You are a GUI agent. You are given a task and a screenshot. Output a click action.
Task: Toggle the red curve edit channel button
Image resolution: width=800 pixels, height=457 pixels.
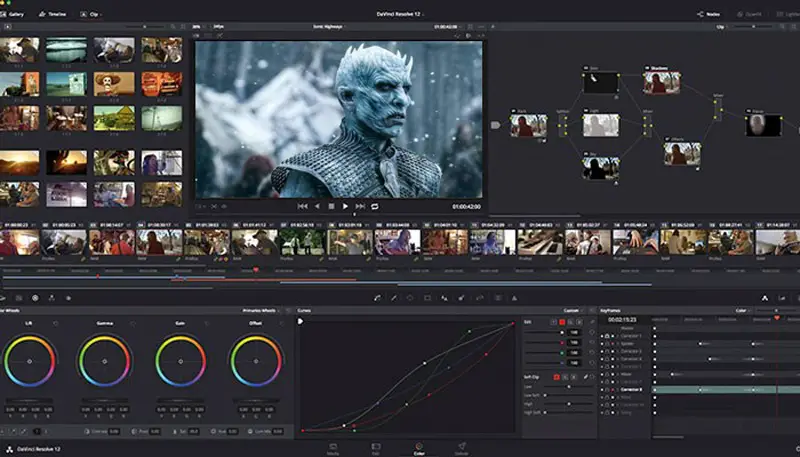pyautogui.click(x=562, y=322)
